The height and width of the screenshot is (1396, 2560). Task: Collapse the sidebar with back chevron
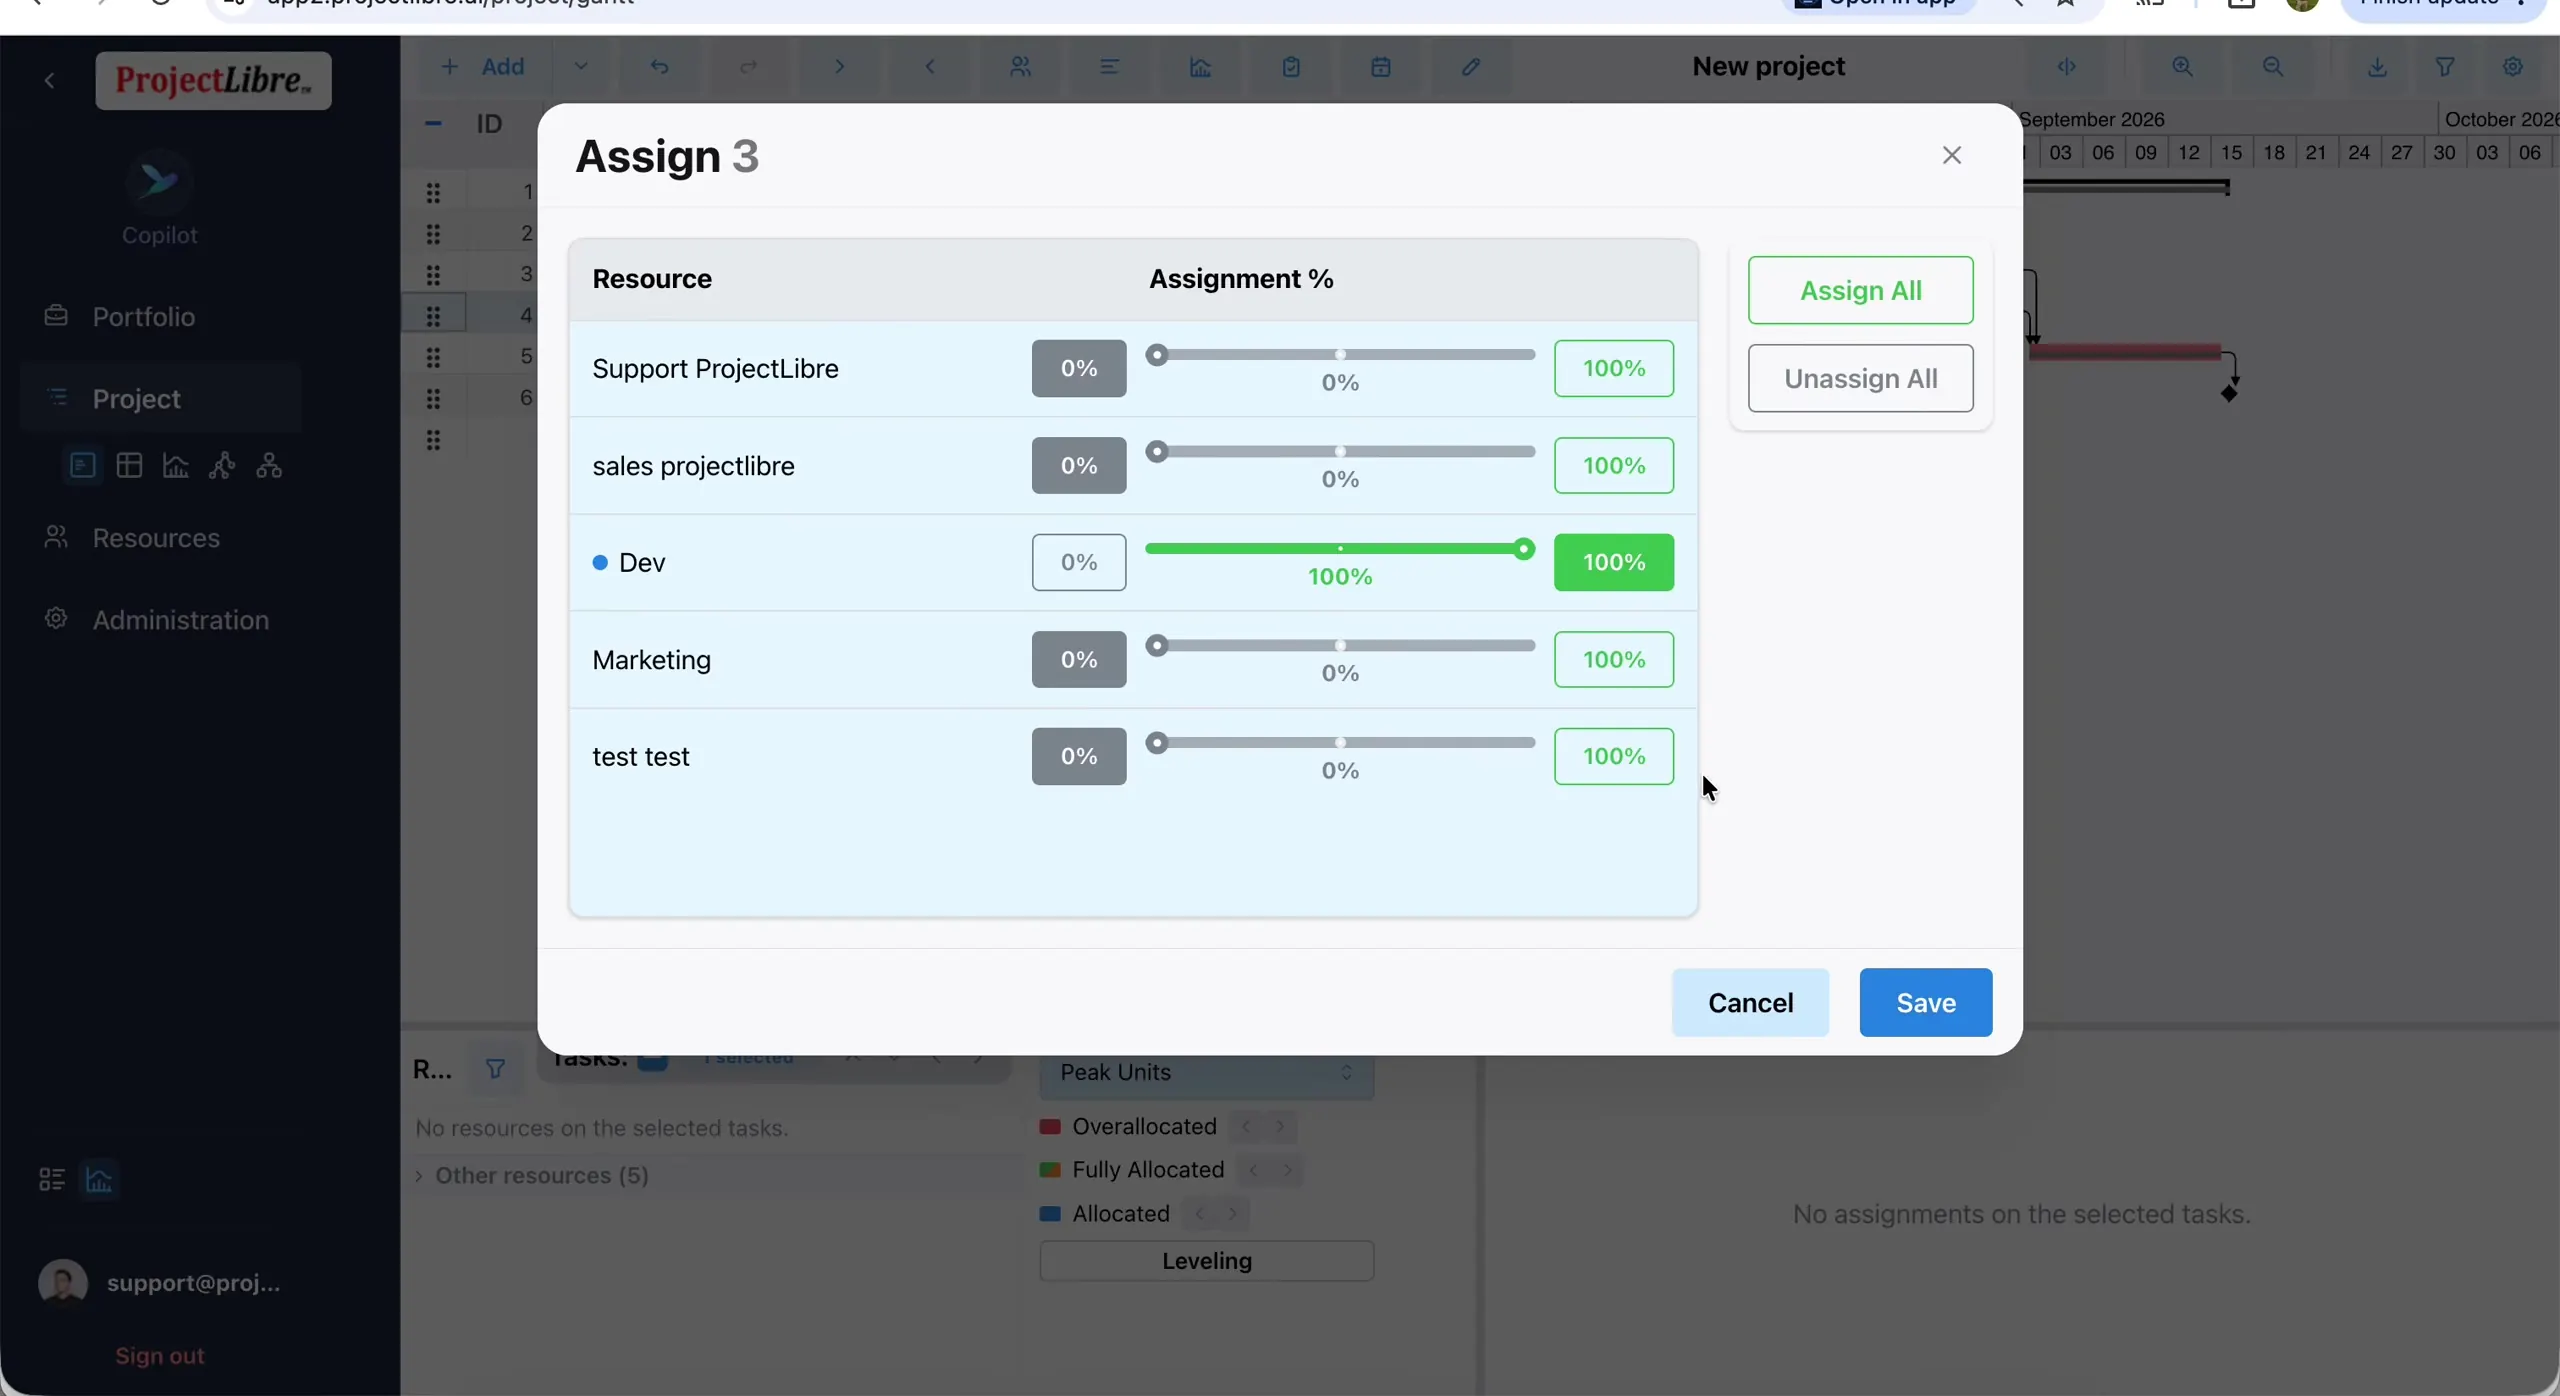49,80
